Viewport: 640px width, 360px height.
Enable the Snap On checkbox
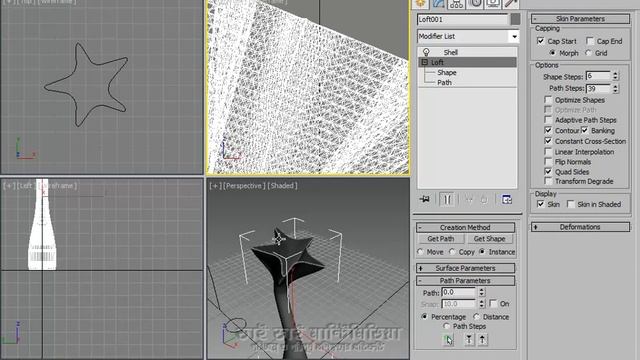pyautogui.click(x=493, y=303)
